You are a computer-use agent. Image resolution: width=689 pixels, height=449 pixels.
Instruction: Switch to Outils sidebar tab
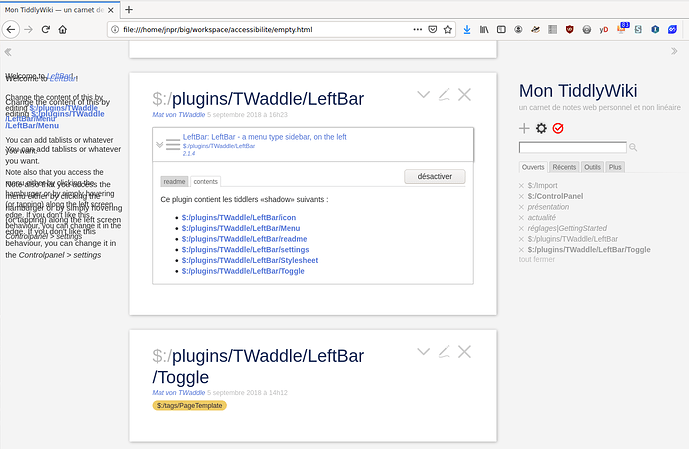592,167
